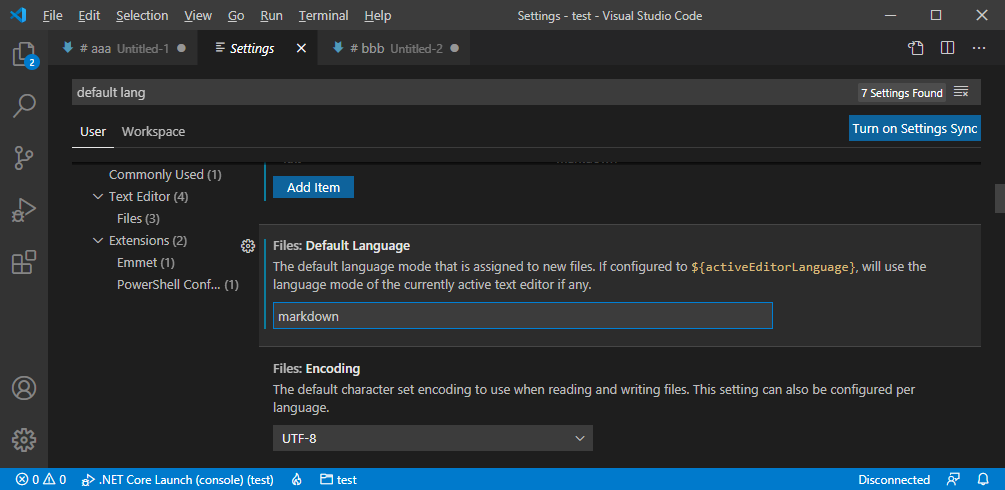
Task: Click the Add Item button
Action: click(313, 187)
